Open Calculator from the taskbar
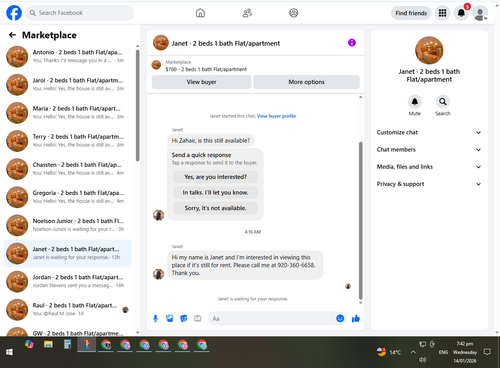 click(x=67, y=344)
